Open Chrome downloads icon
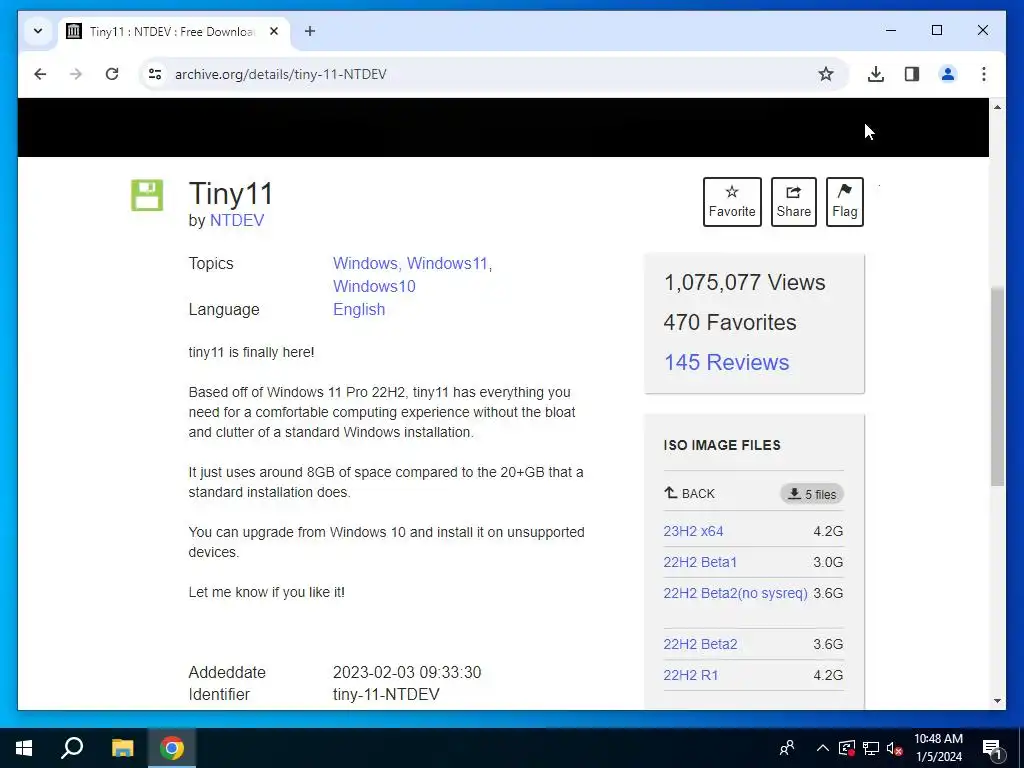The image size is (1024, 768). click(x=876, y=74)
